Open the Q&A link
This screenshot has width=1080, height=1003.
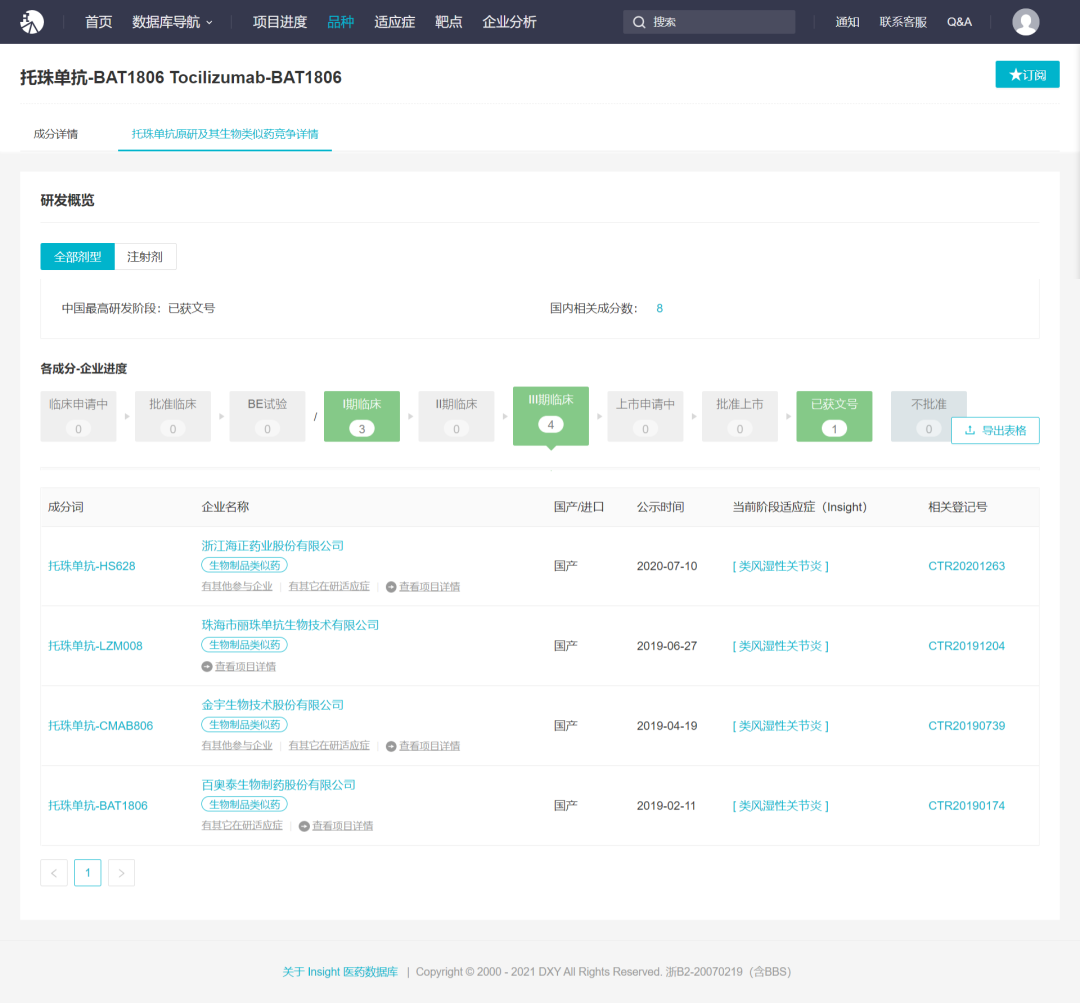tap(959, 22)
